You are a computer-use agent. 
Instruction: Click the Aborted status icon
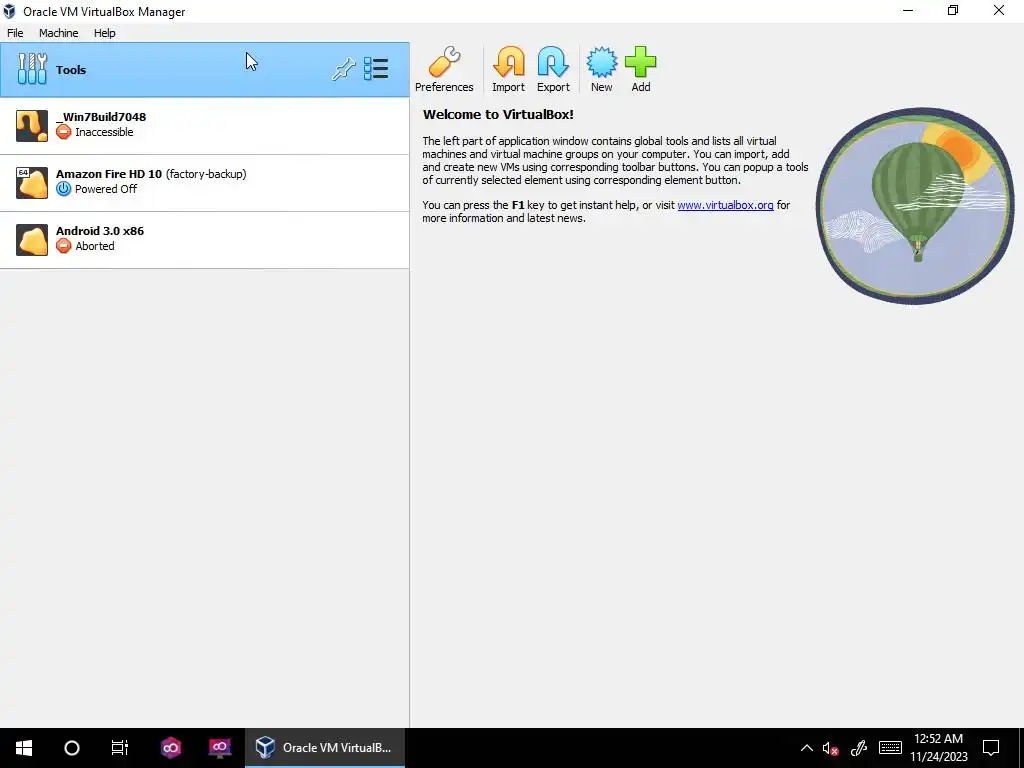[x=63, y=246]
